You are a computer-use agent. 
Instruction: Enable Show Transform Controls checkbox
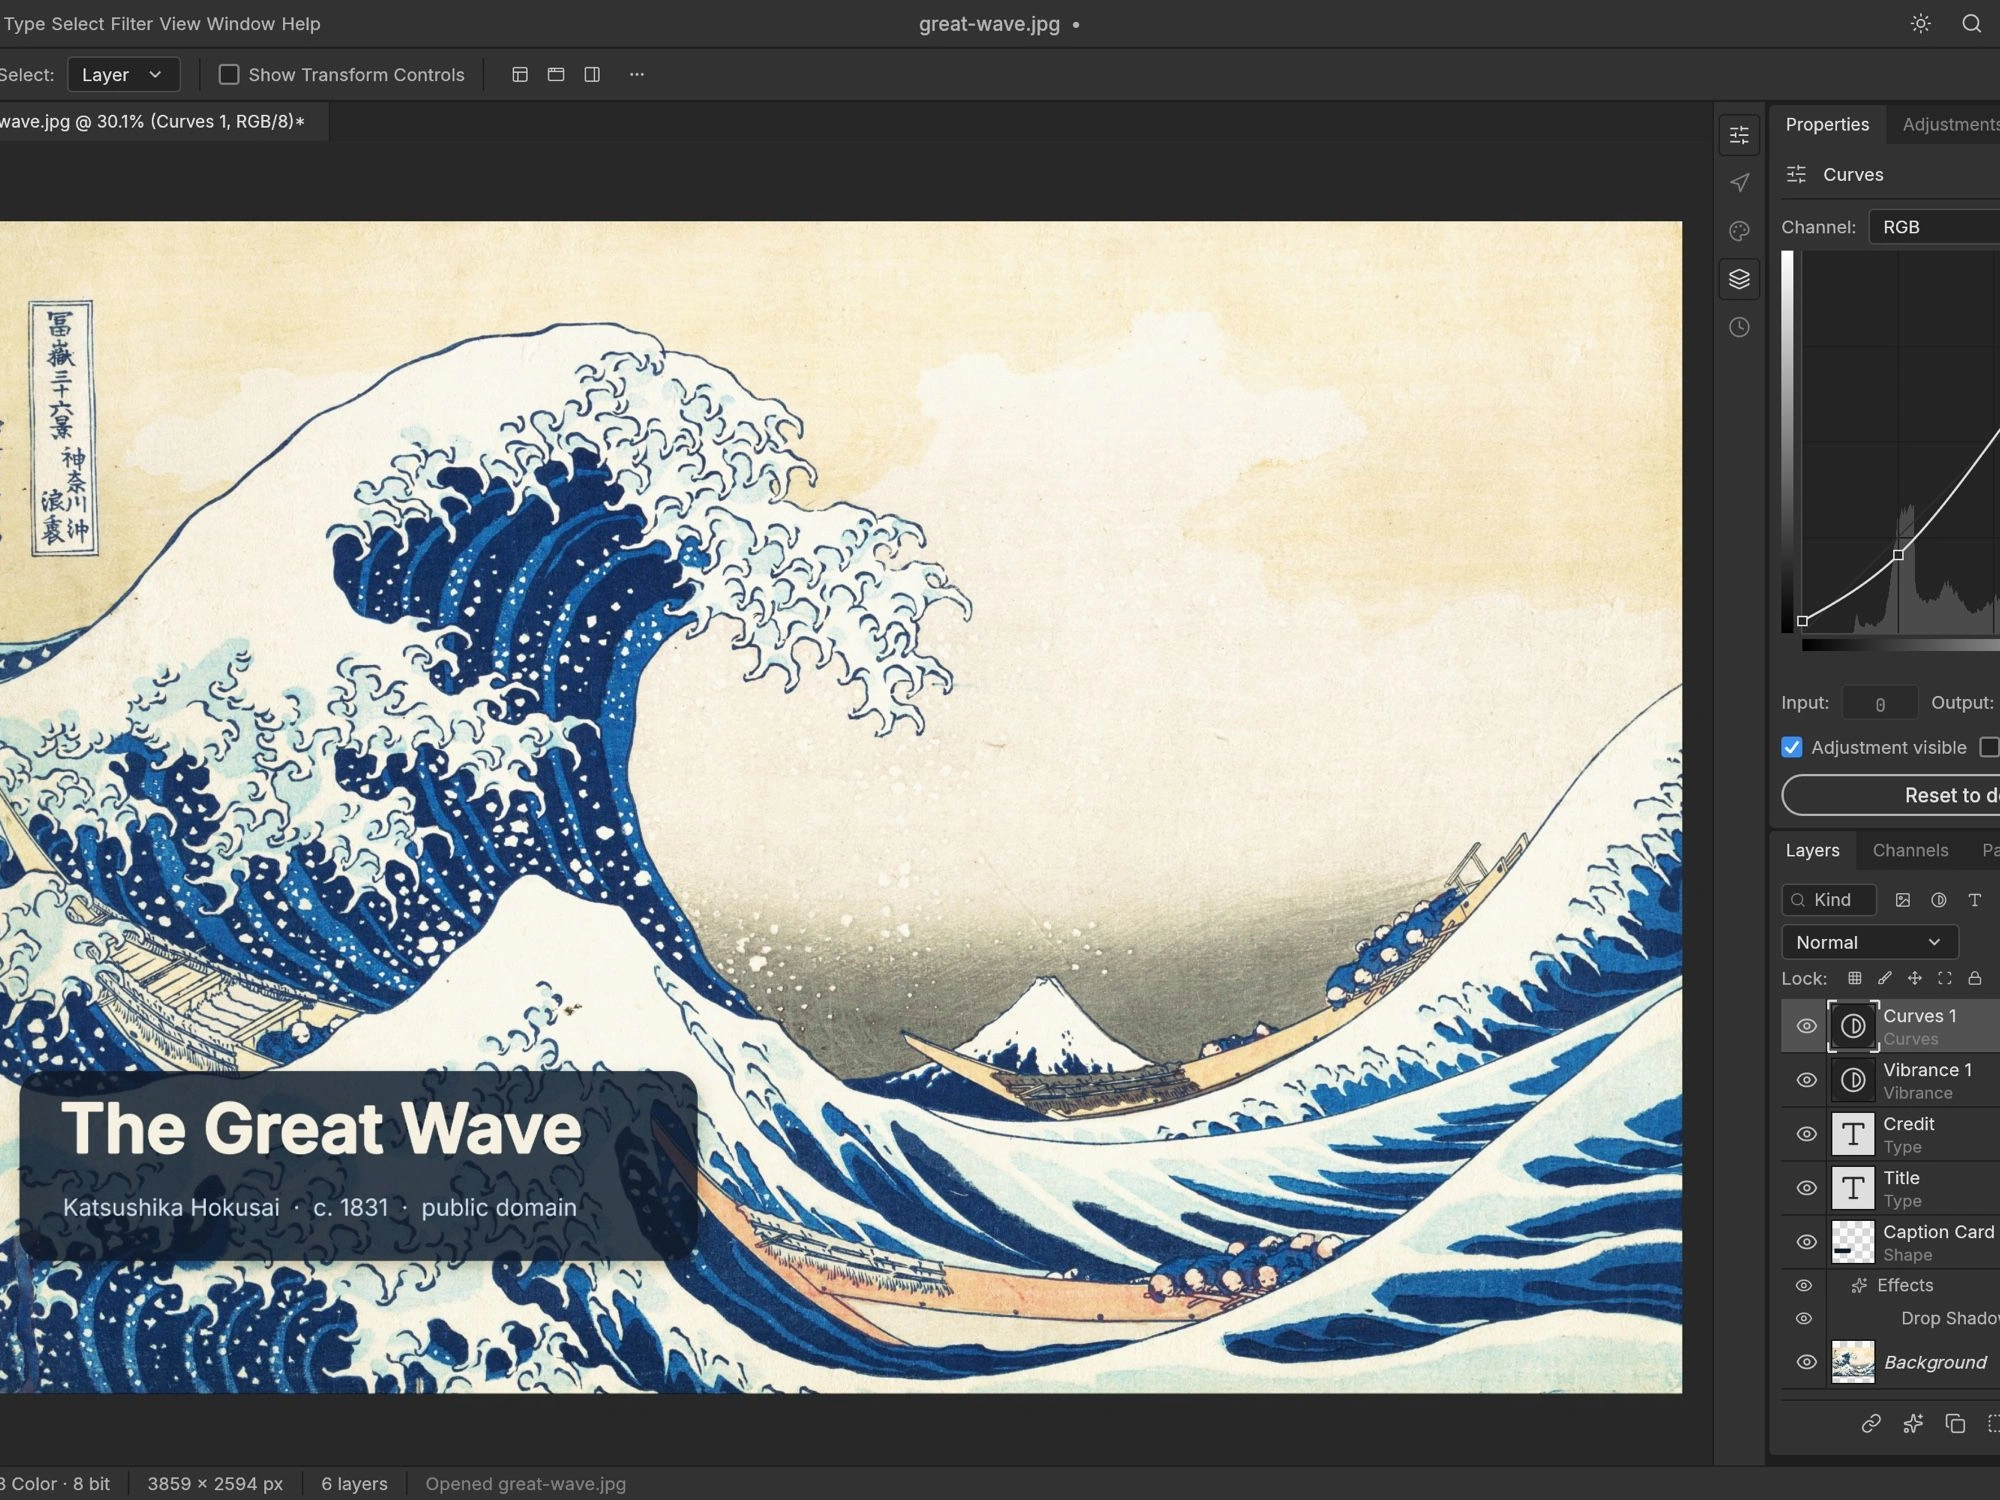229,75
